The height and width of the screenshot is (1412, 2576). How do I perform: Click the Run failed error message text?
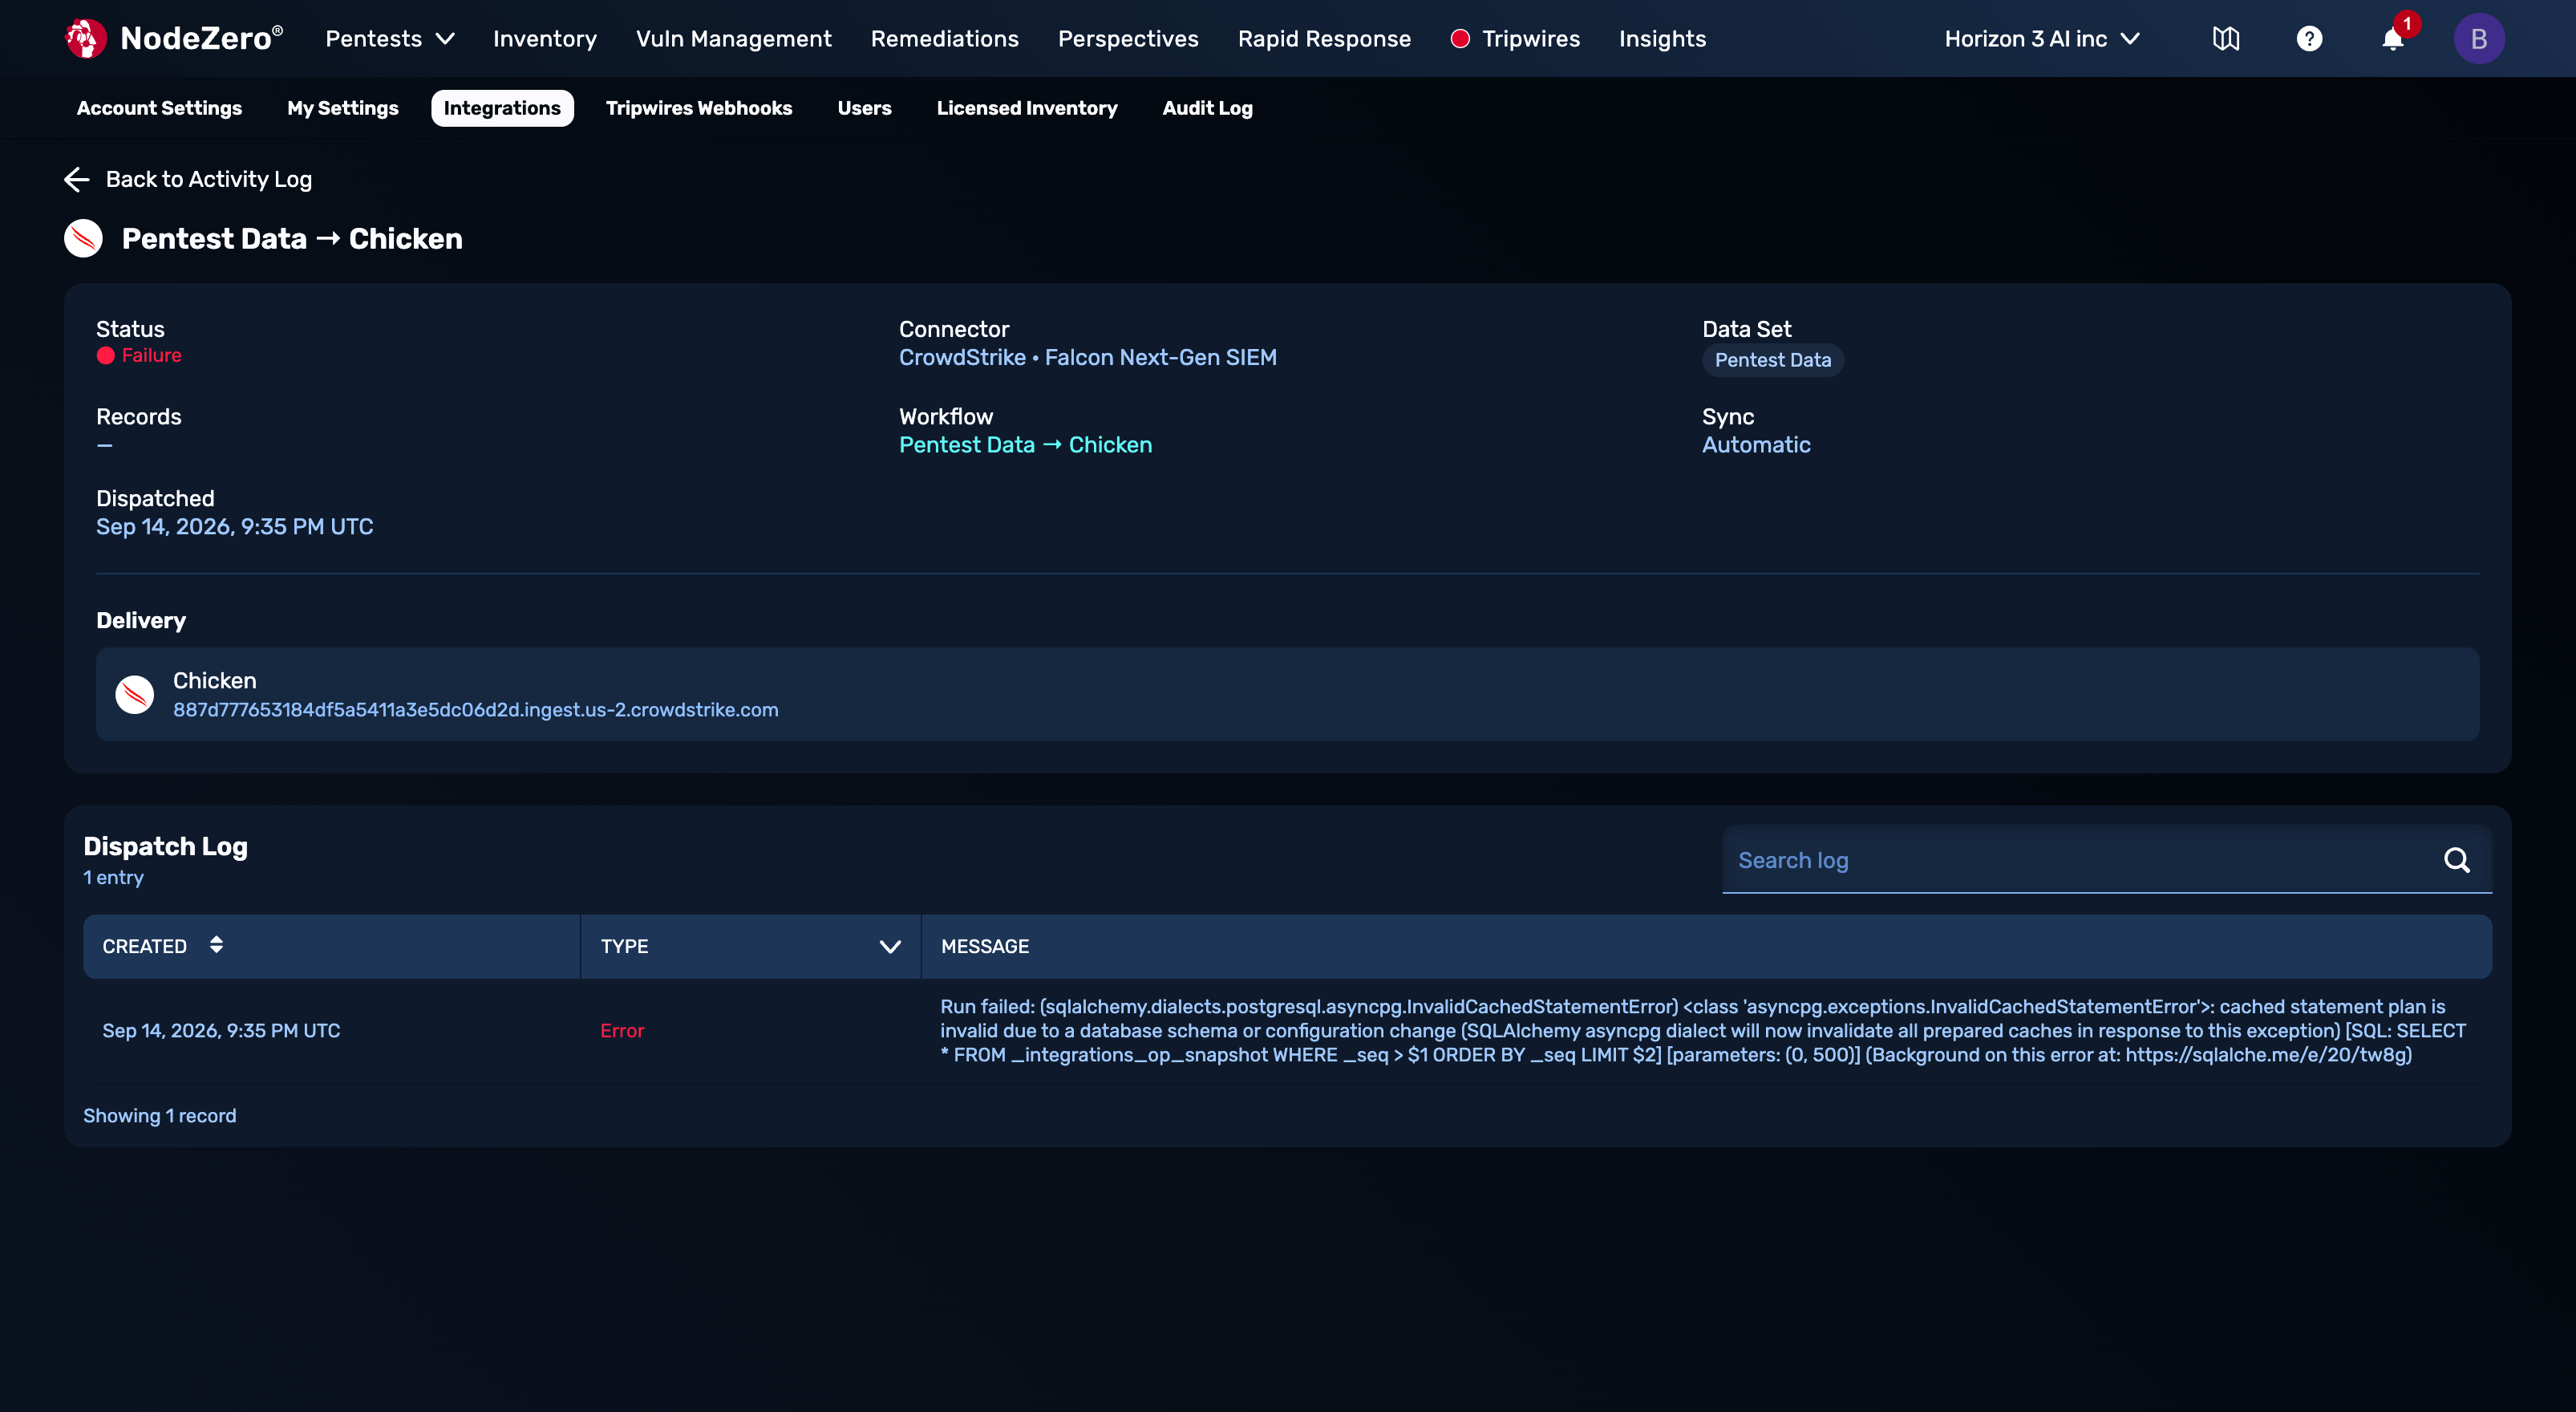click(x=1703, y=1031)
